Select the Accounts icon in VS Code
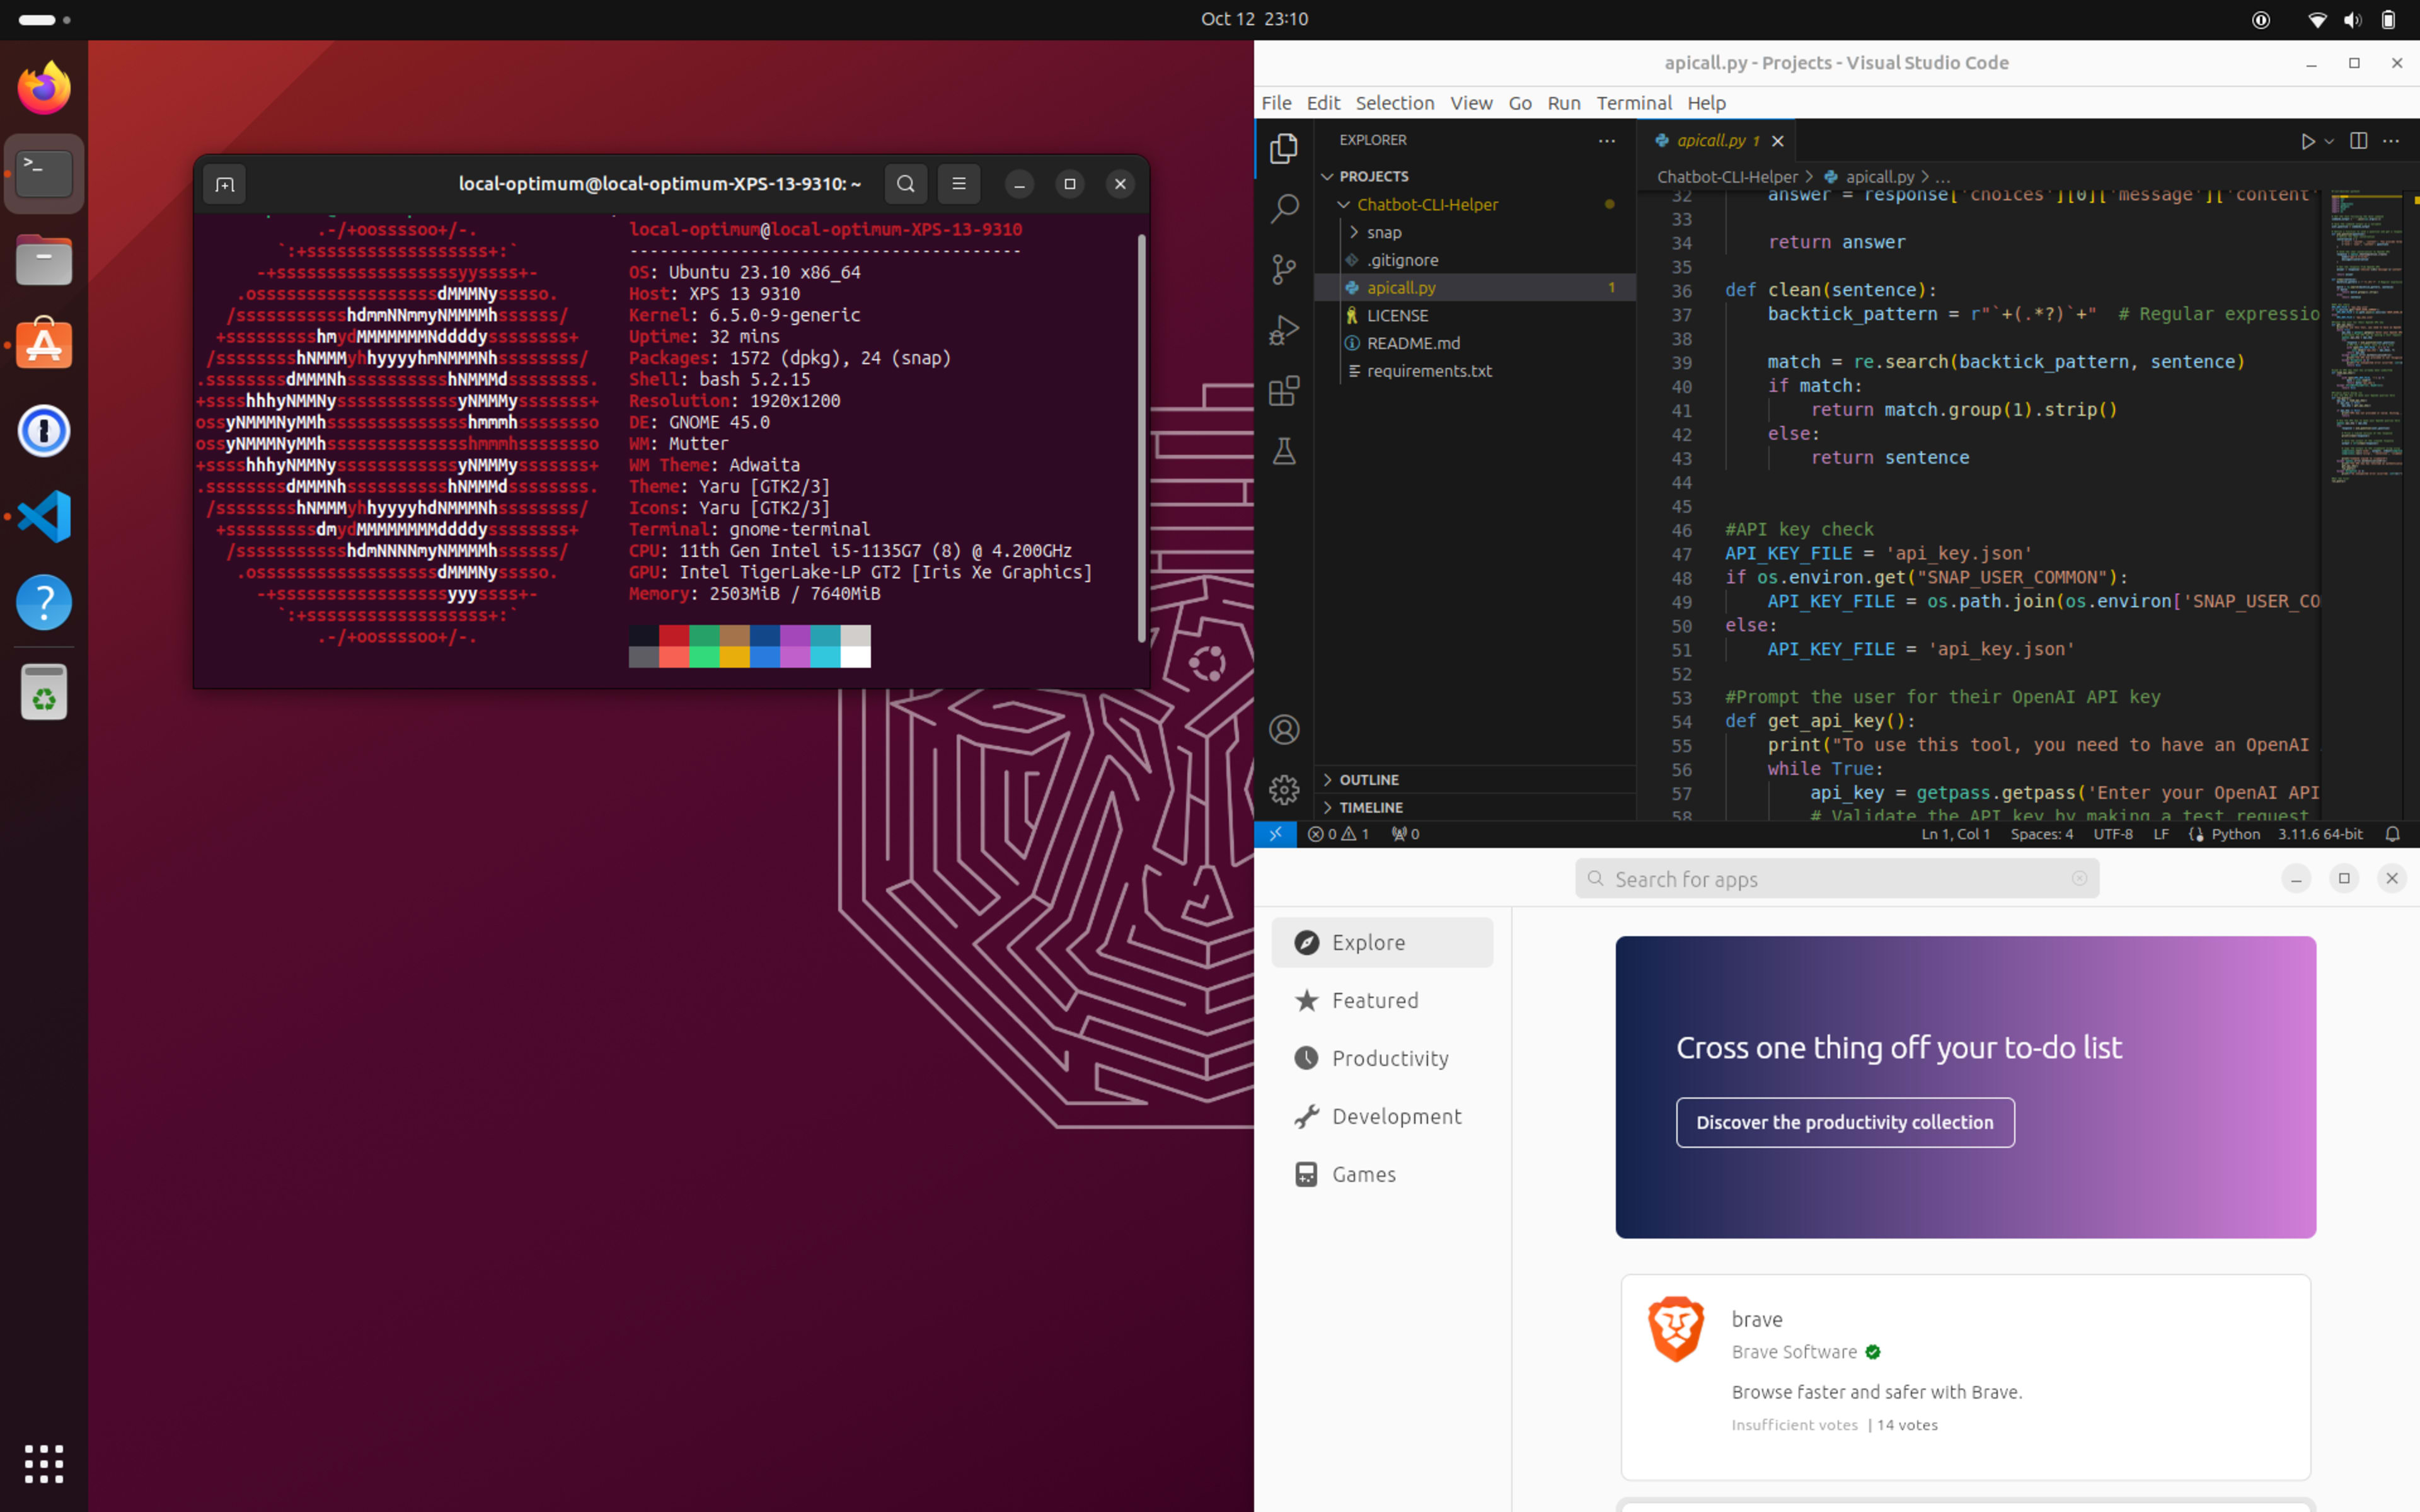 pos(1284,729)
